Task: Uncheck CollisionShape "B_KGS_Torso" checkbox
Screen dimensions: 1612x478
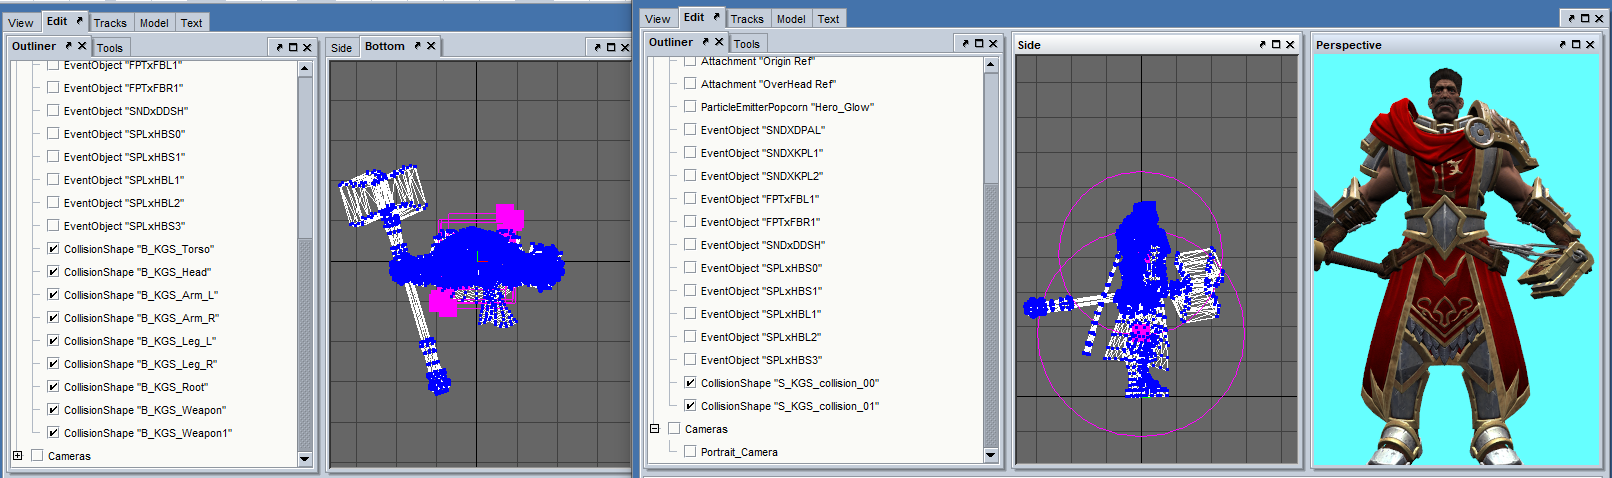Action: (53, 249)
